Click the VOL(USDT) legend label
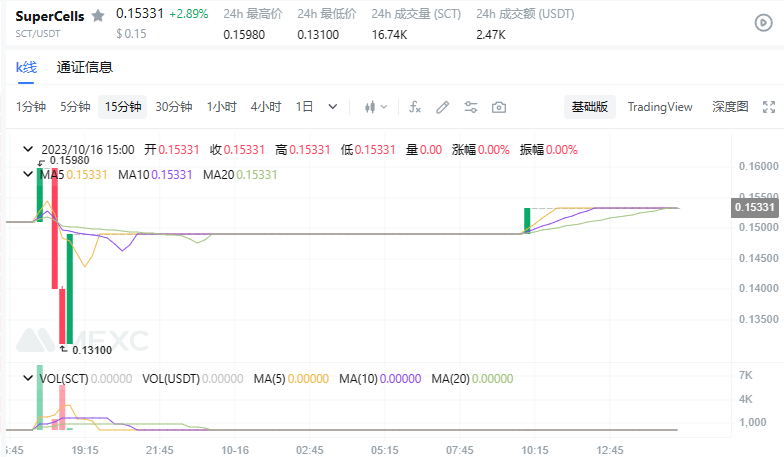Screen dimensions: 784x457 [x=171, y=378]
